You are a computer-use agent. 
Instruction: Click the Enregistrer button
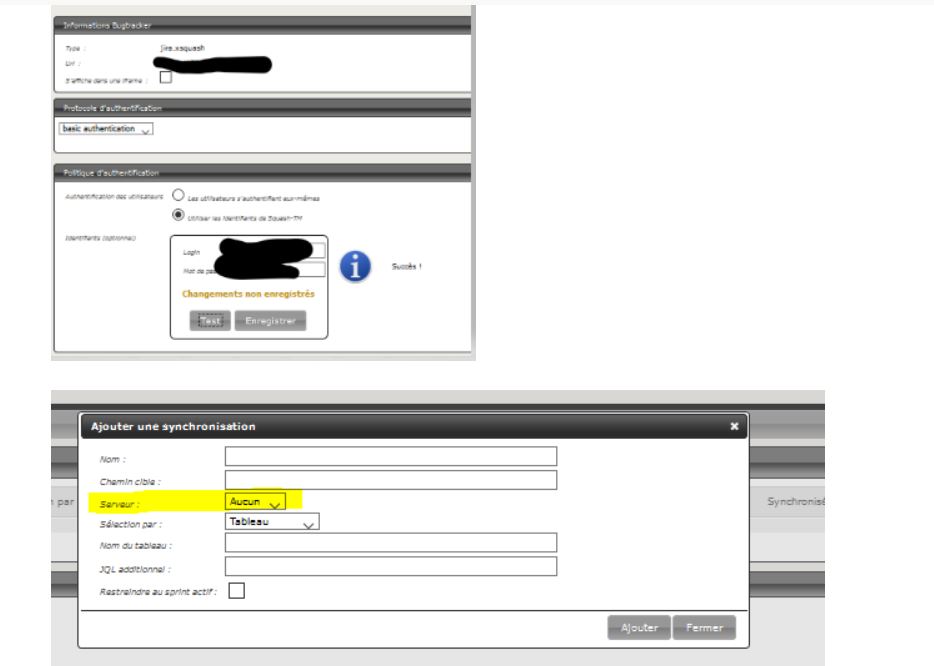click(x=270, y=320)
